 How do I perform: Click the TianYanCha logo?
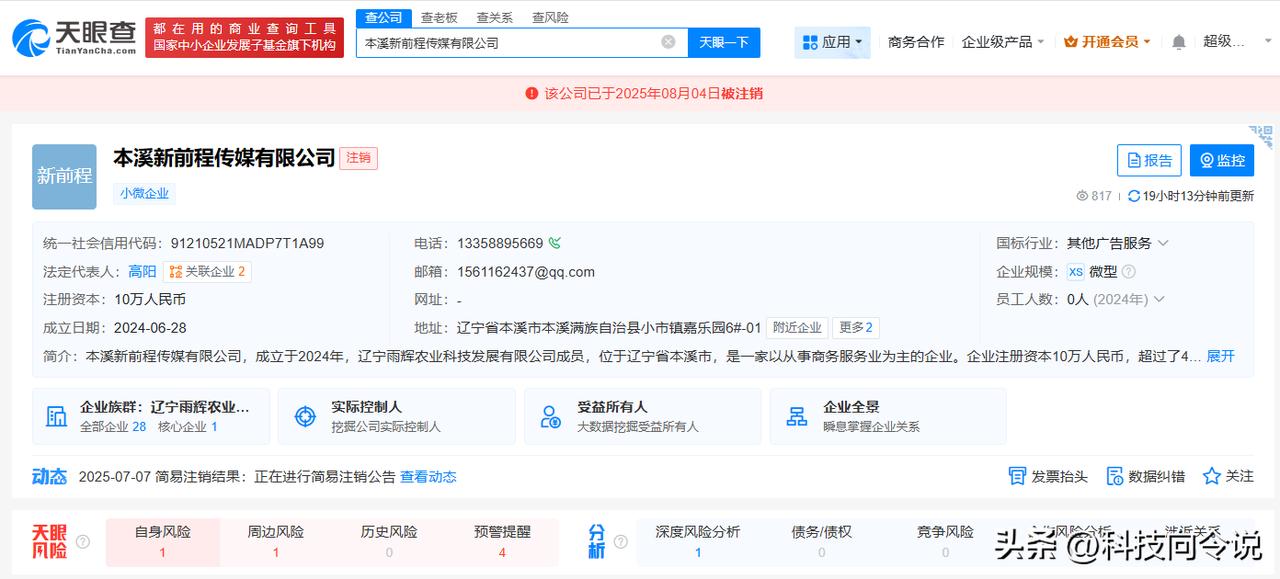tap(74, 38)
